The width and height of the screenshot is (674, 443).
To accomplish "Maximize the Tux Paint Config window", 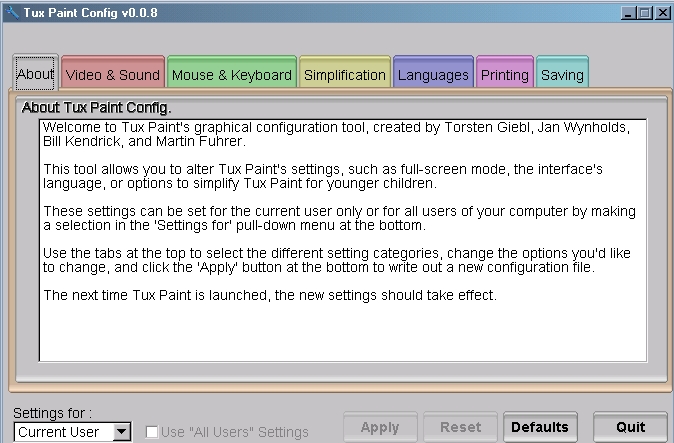I will 643,12.
